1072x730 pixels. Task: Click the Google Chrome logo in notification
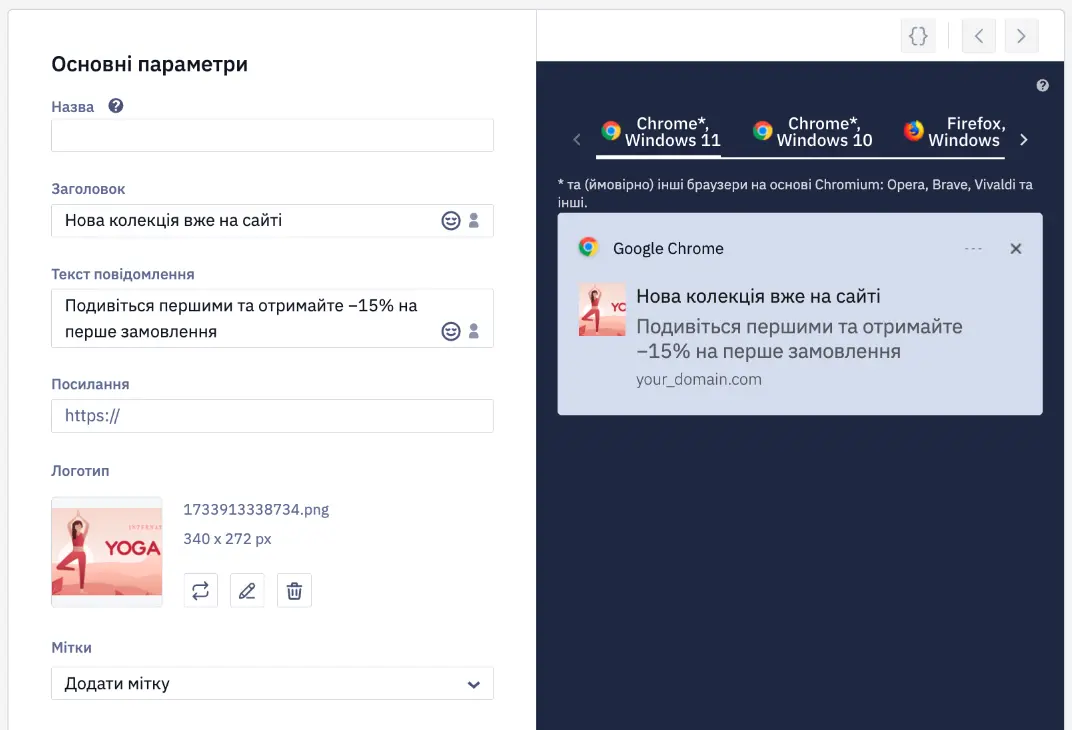(588, 247)
